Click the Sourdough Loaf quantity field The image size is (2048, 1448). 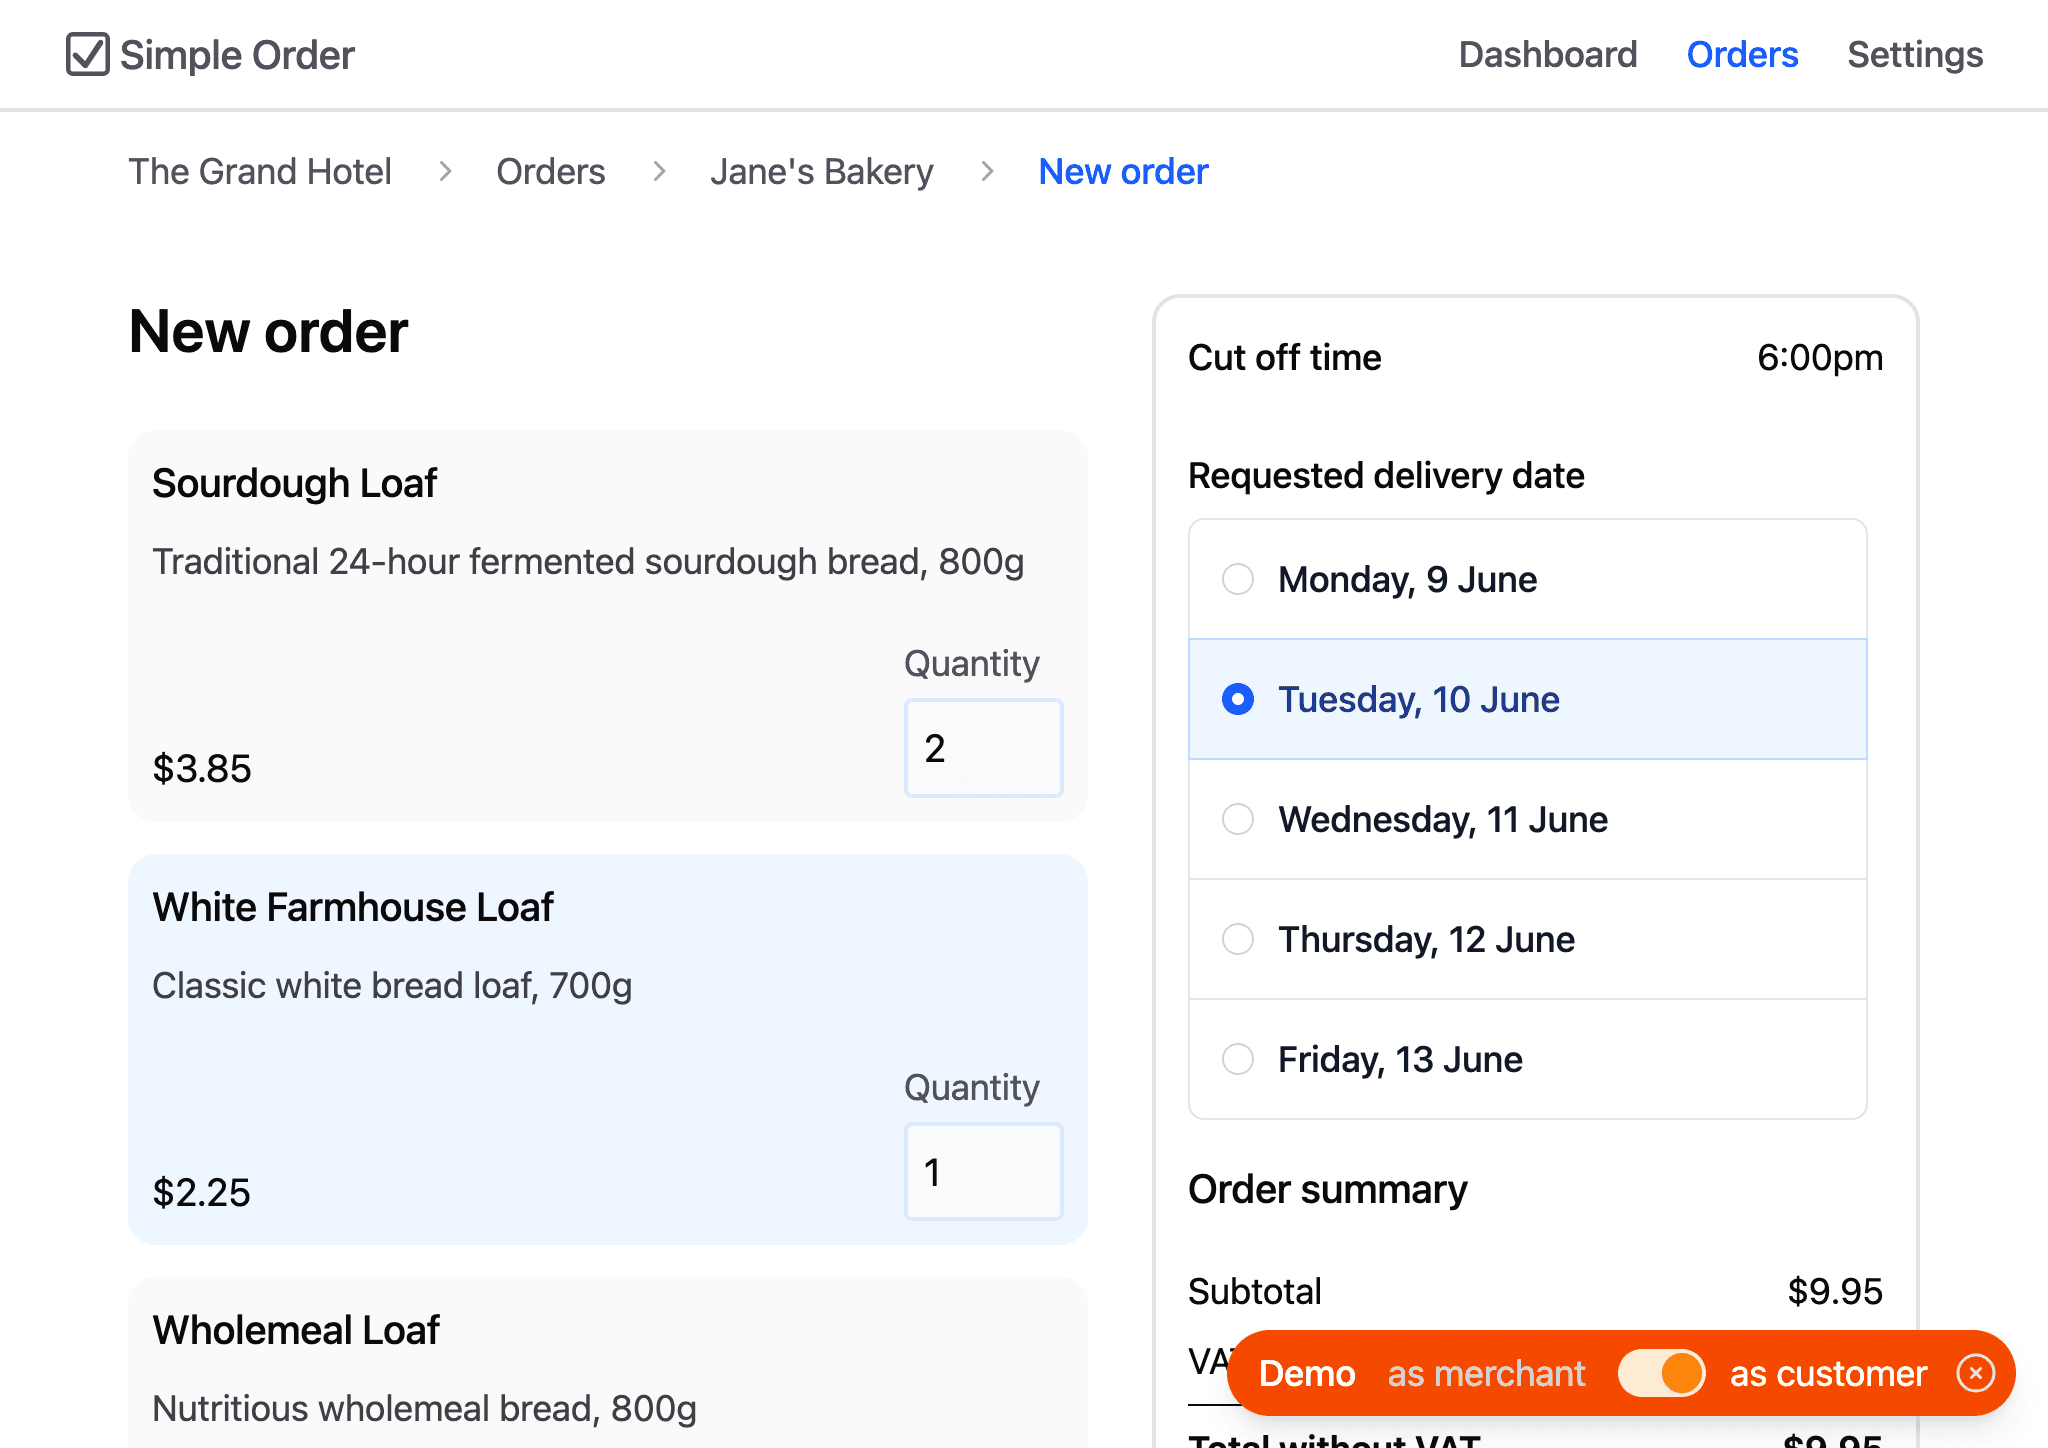983,747
